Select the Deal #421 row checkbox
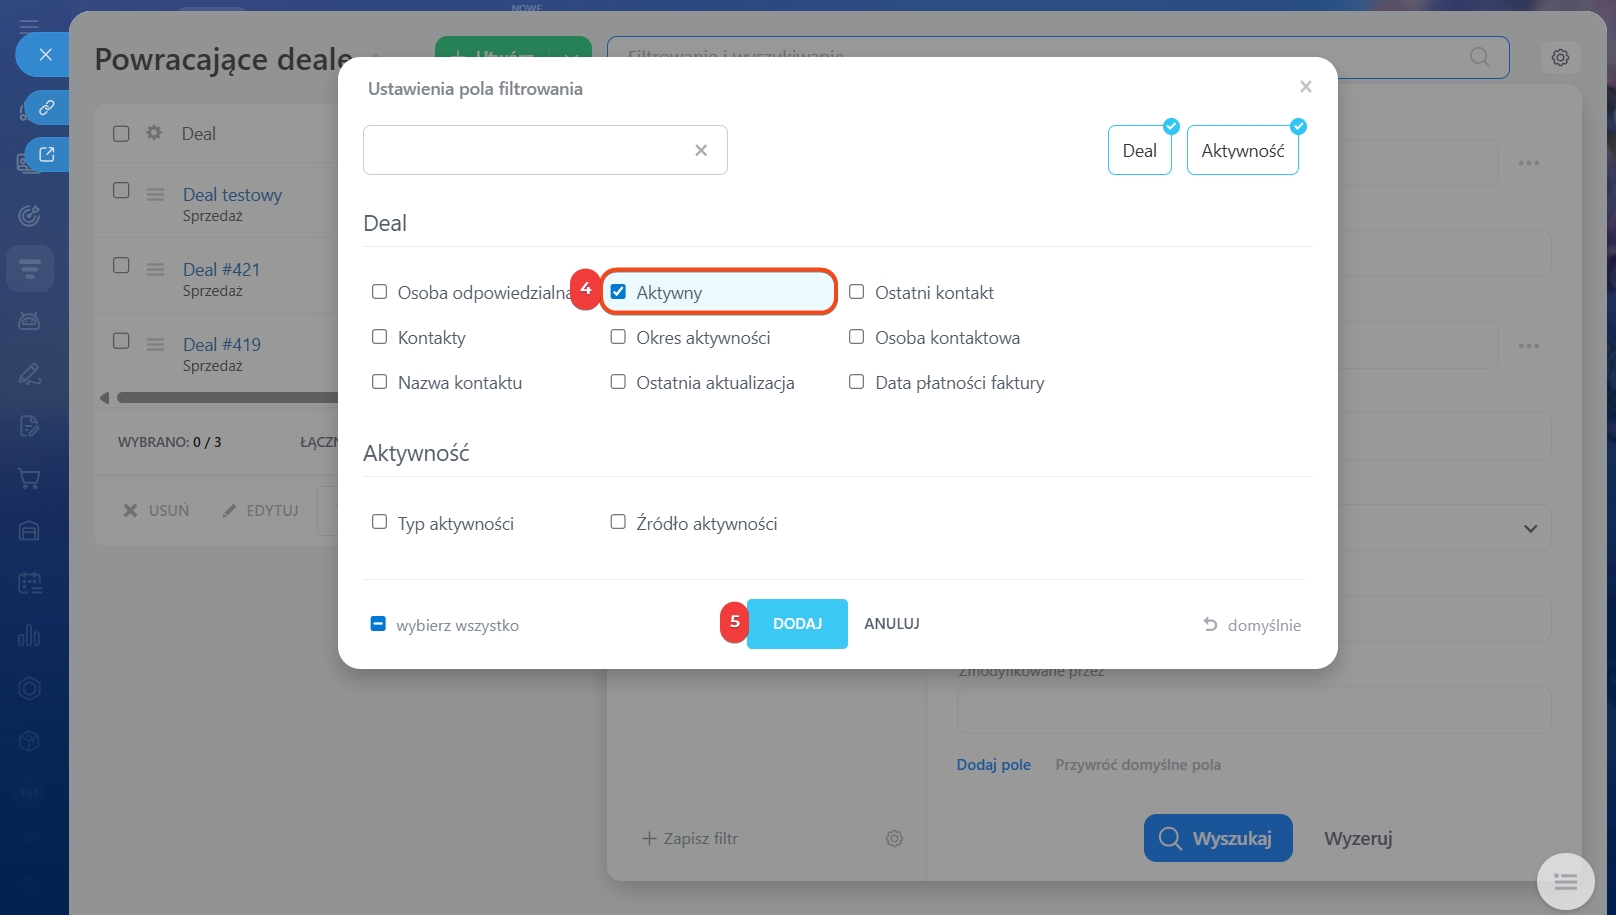Image resolution: width=1616 pixels, height=915 pixels. (x=121, y=265)
